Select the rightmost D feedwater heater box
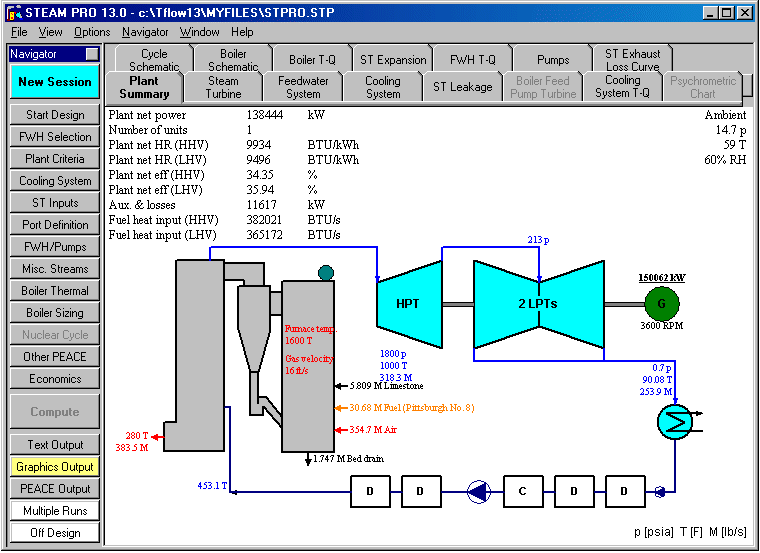This screenshot has height=553, width=760. (x=624, y=491)
